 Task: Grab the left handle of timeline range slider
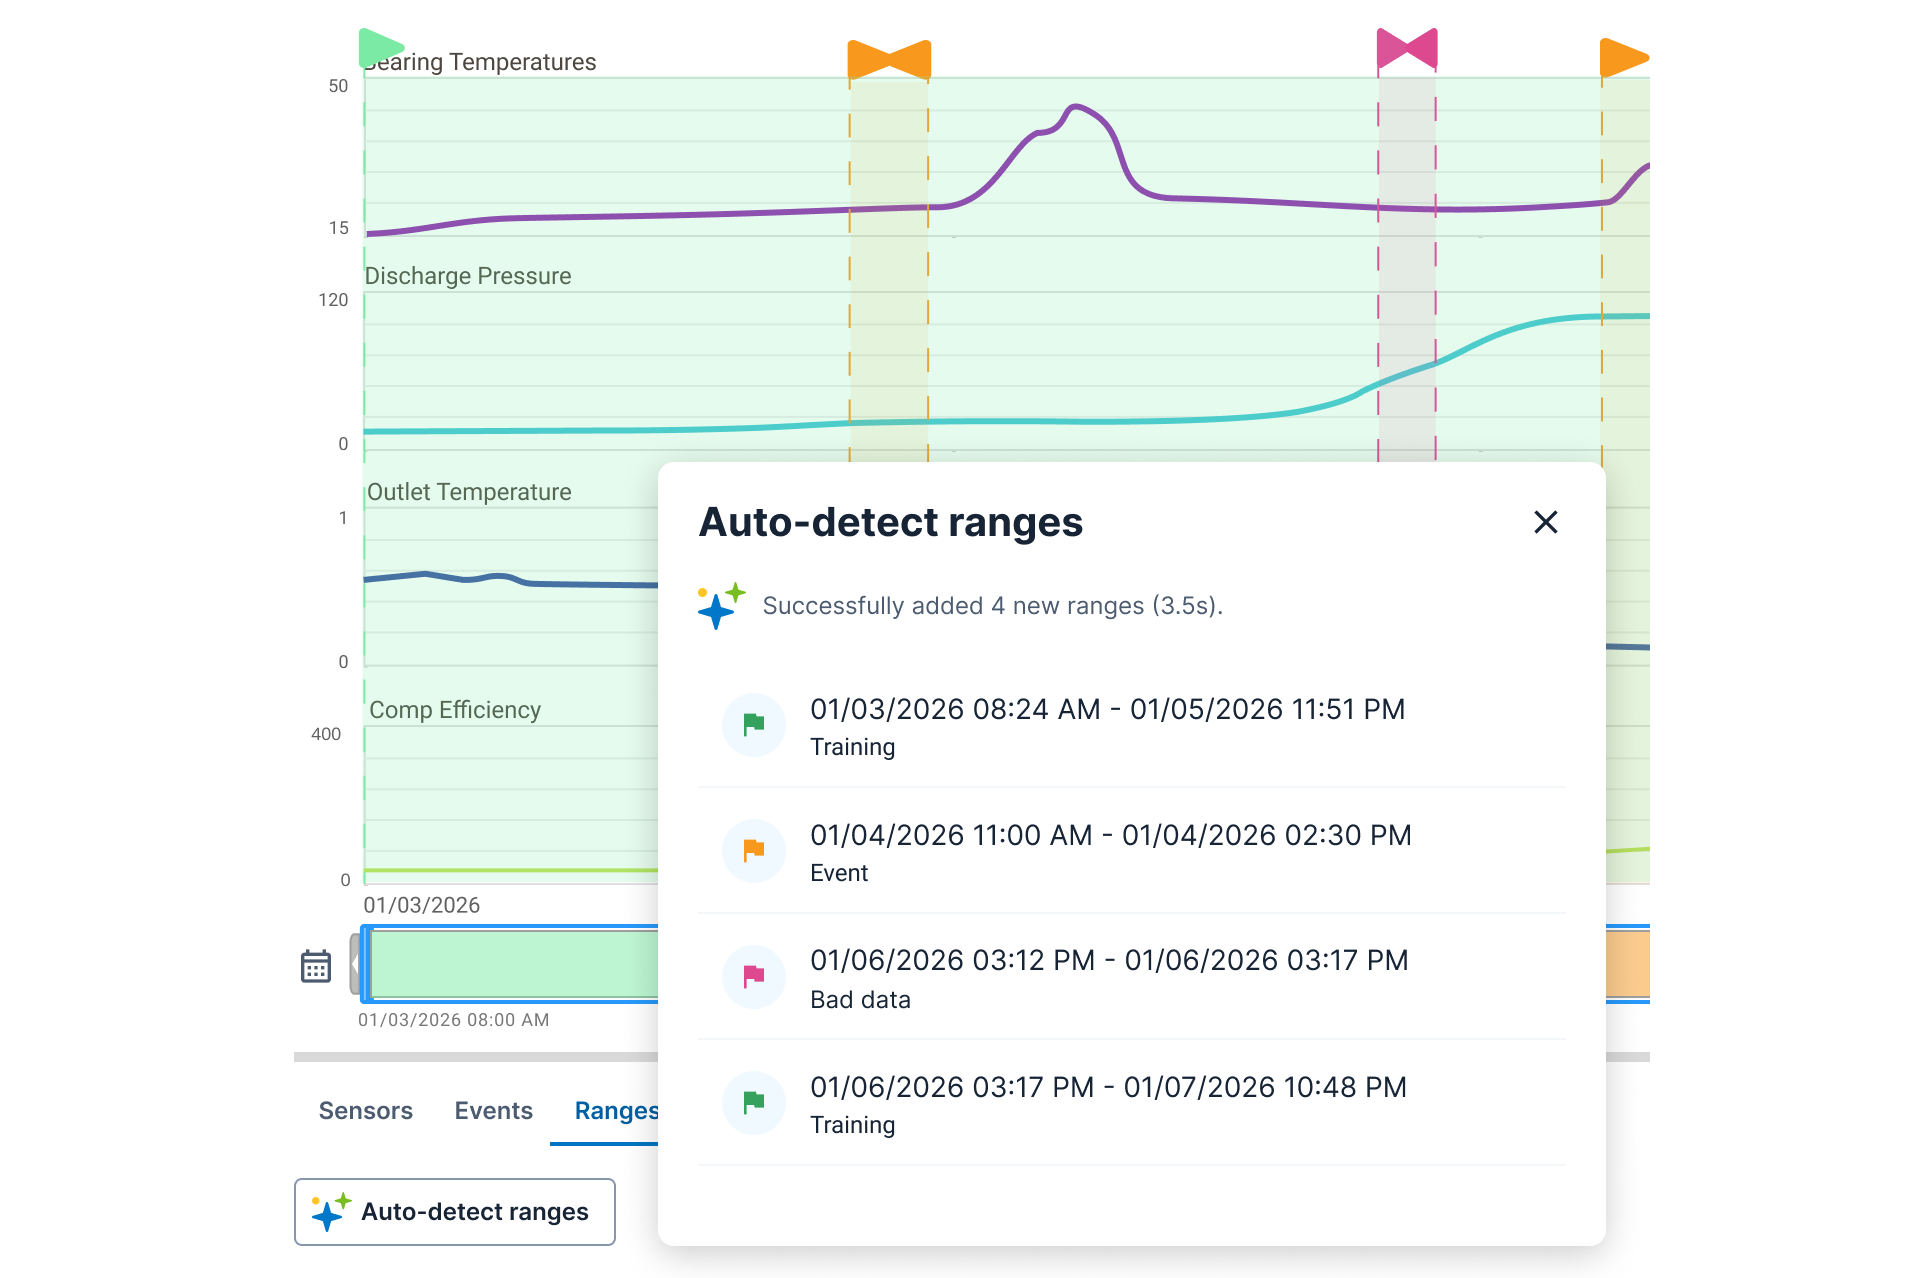coord(365,964)
